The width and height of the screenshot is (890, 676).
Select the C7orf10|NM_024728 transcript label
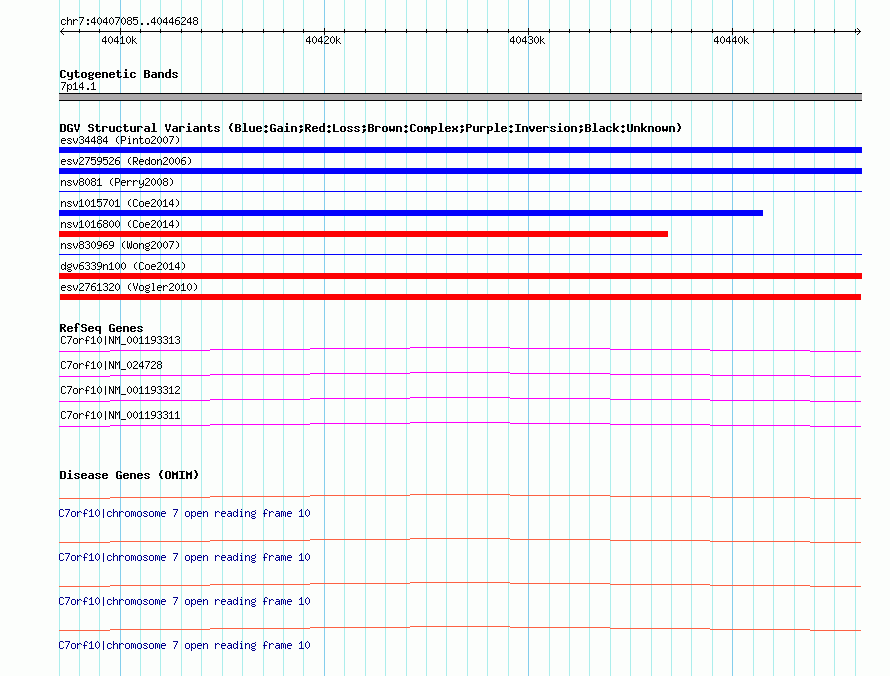[x=111, y=366]
